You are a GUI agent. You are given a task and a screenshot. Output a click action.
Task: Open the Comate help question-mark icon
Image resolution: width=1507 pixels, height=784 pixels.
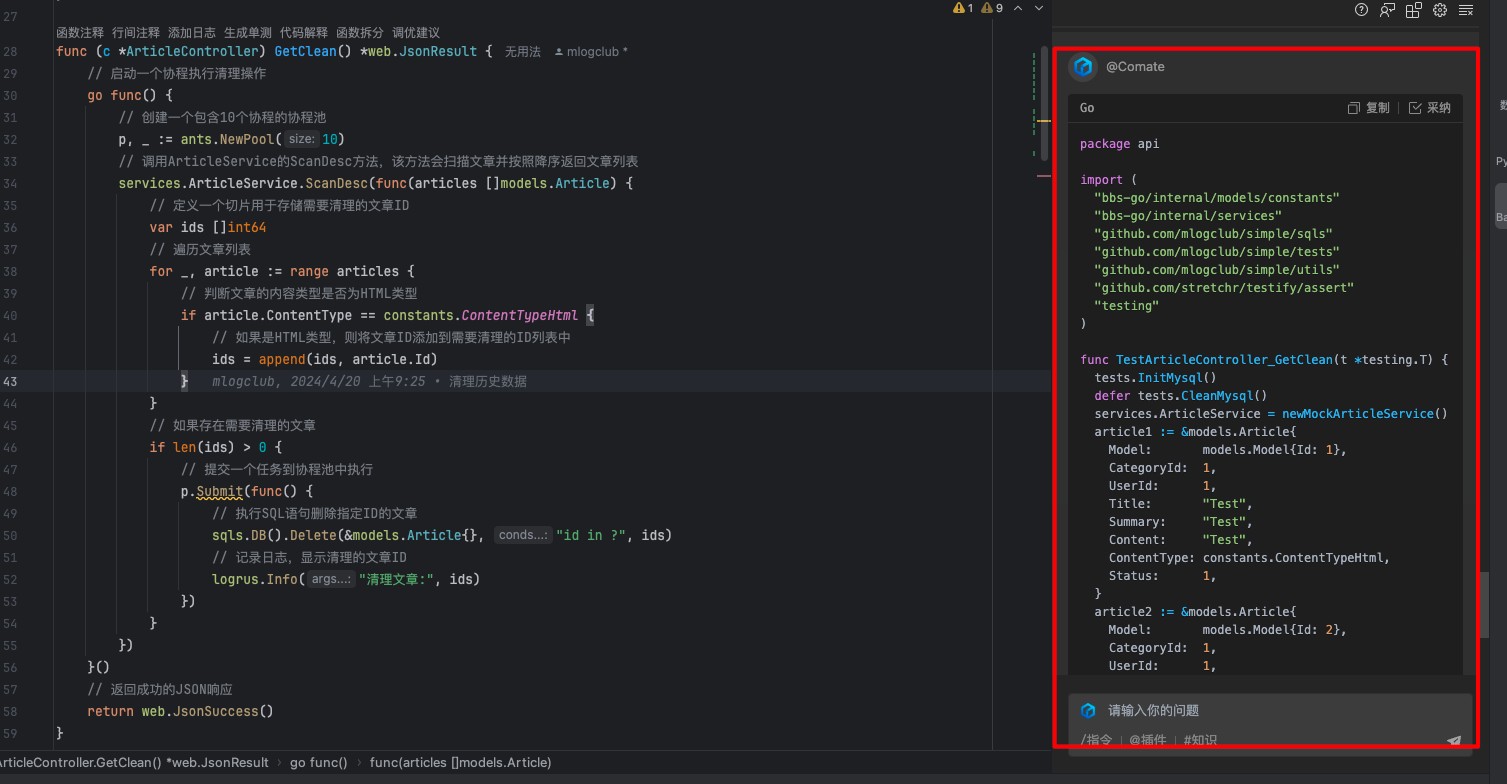[x=1361, y=10]
